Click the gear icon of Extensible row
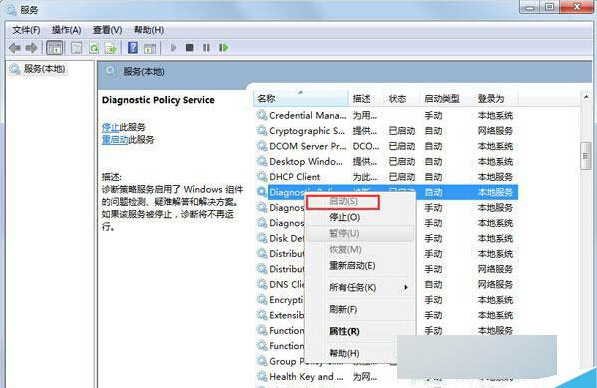 click(262, 315)
